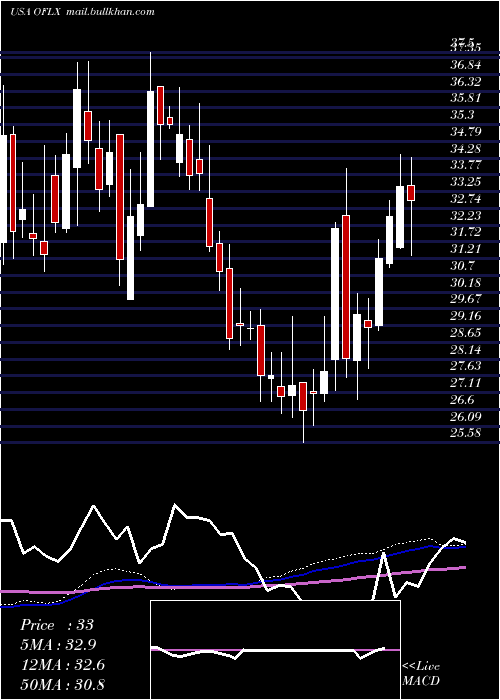Click the 26.09 price axis label
This screenshot has width=500, height=700.
click(x=466, y=417)
